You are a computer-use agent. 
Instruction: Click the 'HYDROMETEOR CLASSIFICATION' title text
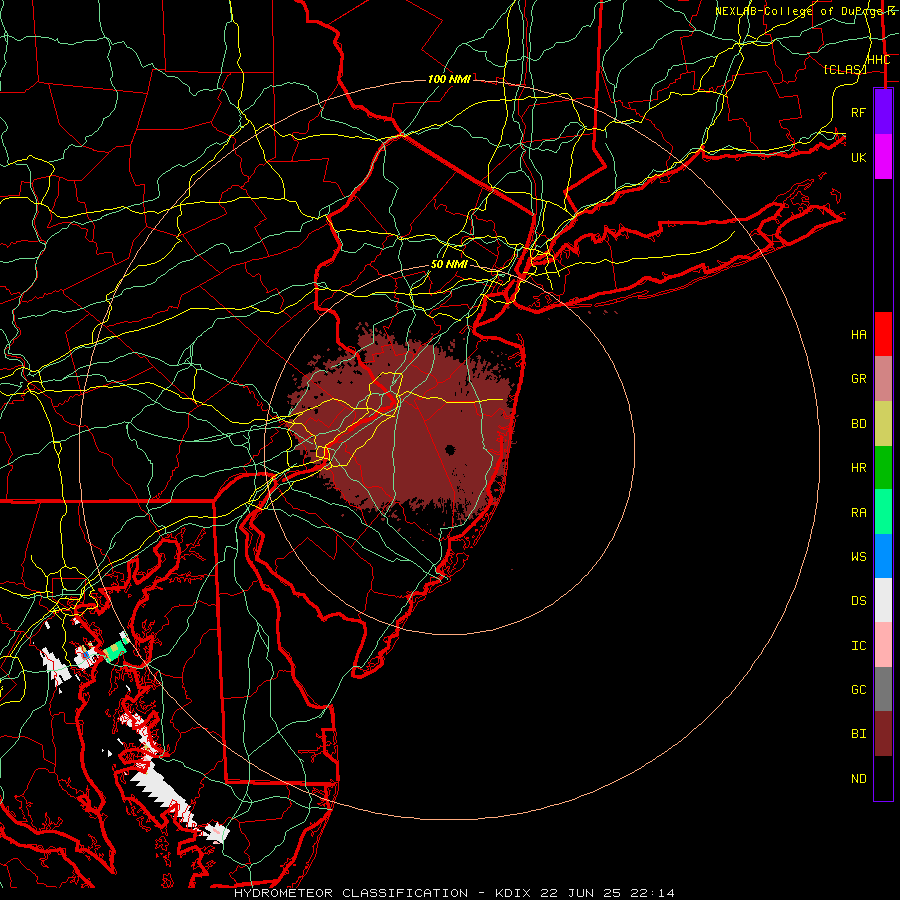tap(351, 893)
